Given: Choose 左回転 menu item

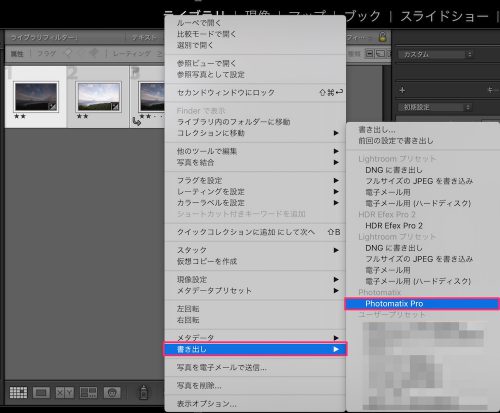Looking at the screenshot, I should pyautogui.click(x=255, y=309).
